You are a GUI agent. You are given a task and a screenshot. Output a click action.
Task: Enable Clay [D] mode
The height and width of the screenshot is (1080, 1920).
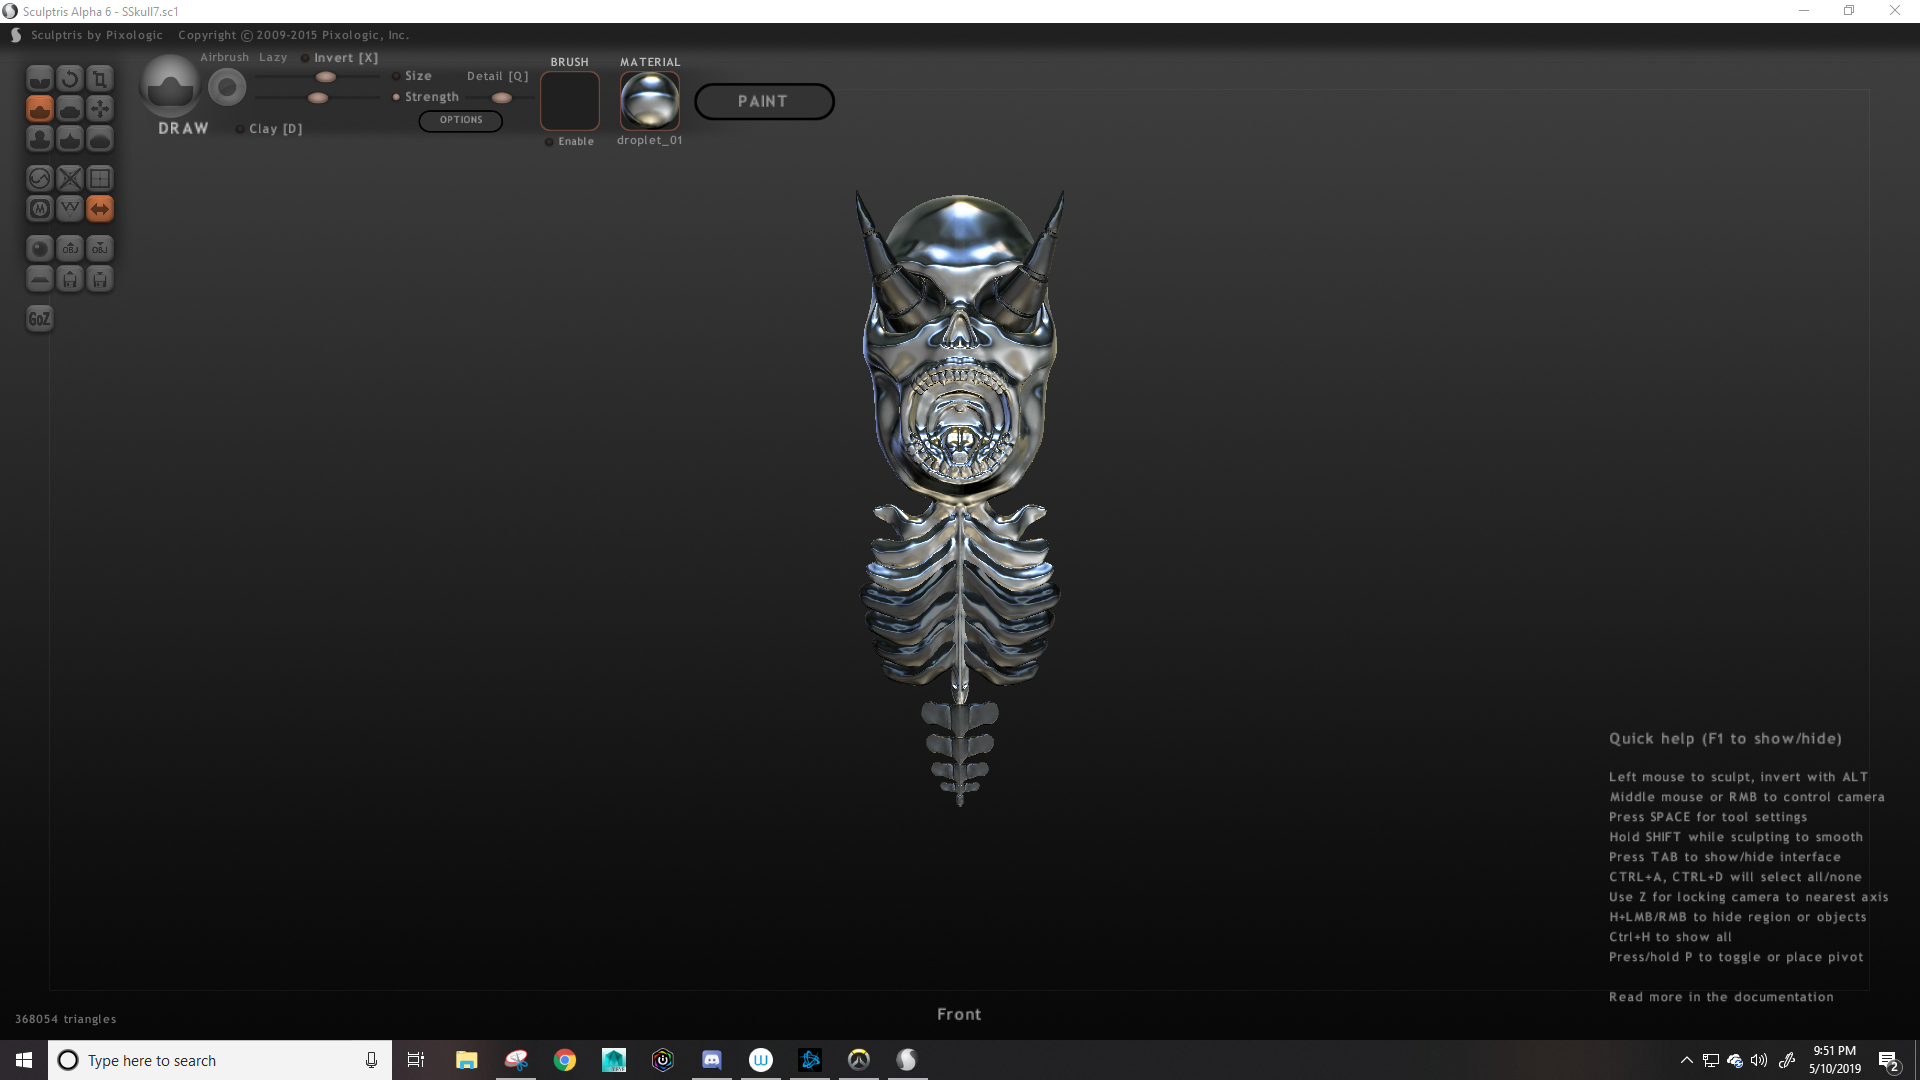tap(270, 129)
